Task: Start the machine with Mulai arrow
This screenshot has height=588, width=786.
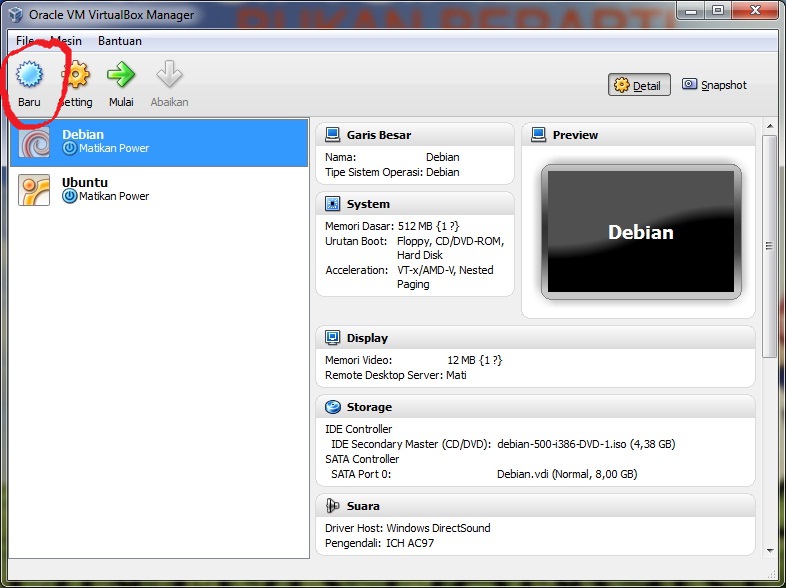Action: click(x=121, y=84)
